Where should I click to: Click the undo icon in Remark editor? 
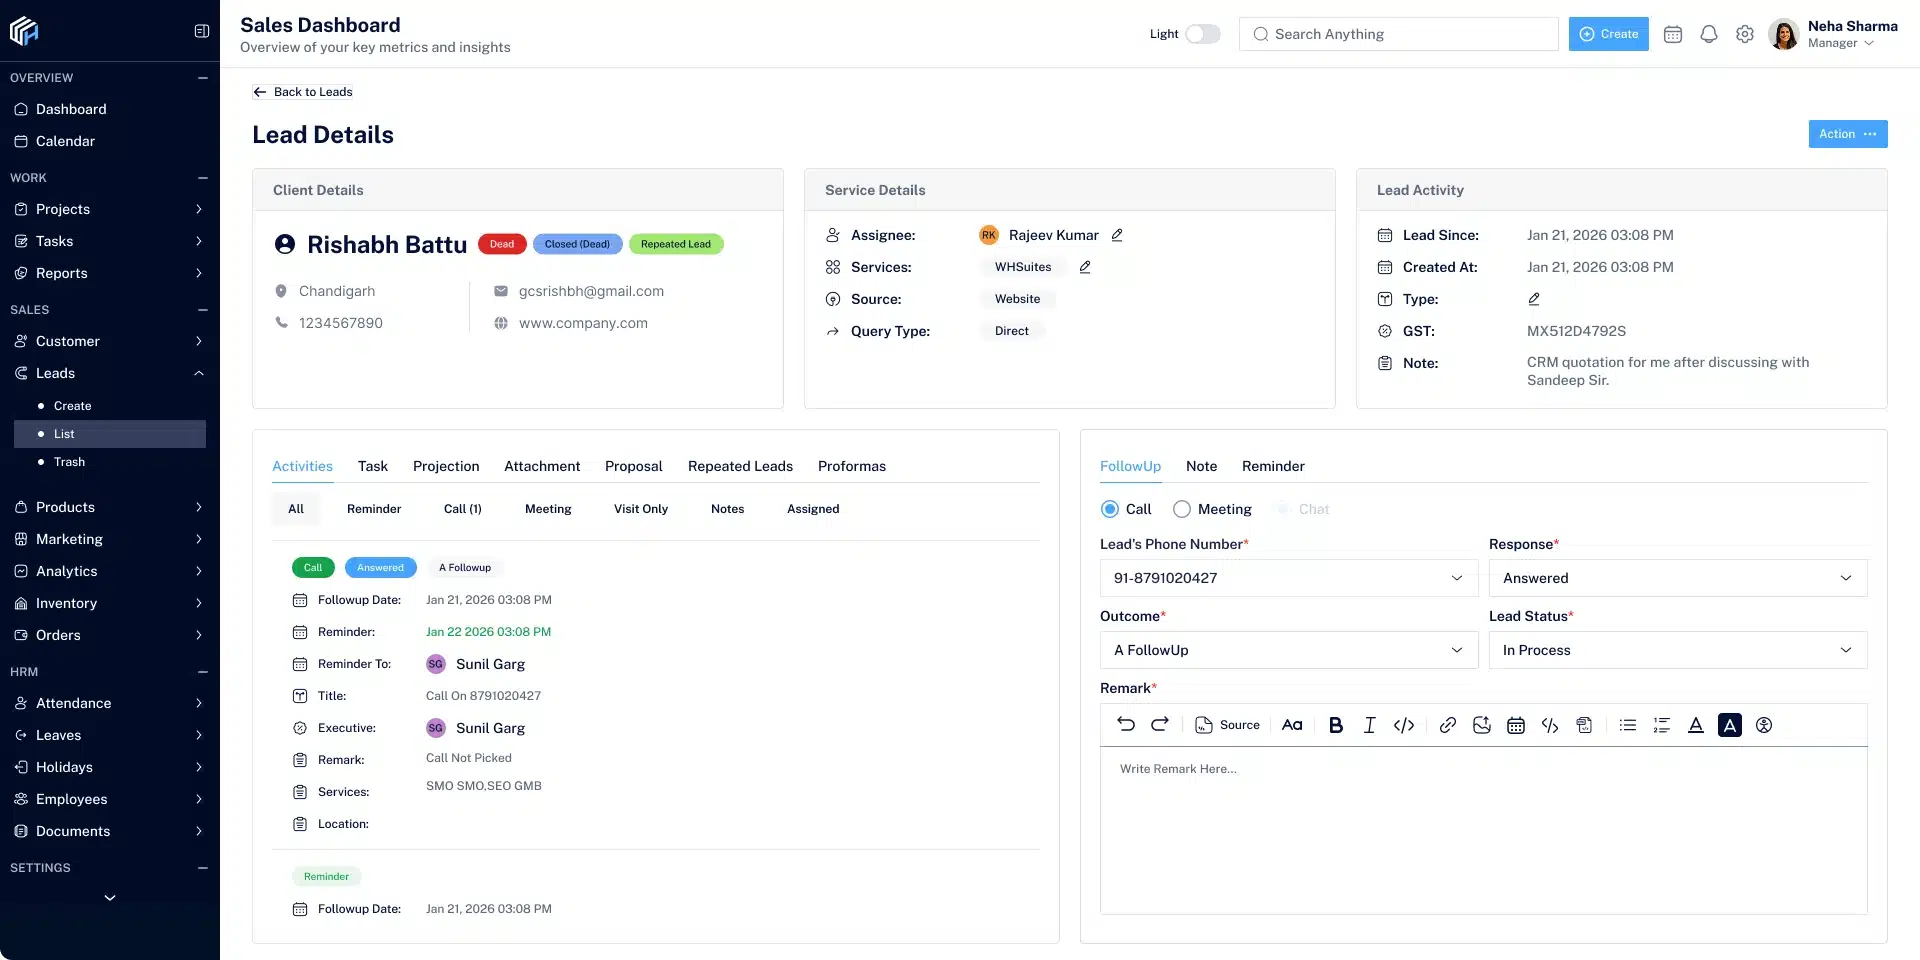pos(1126,725)
